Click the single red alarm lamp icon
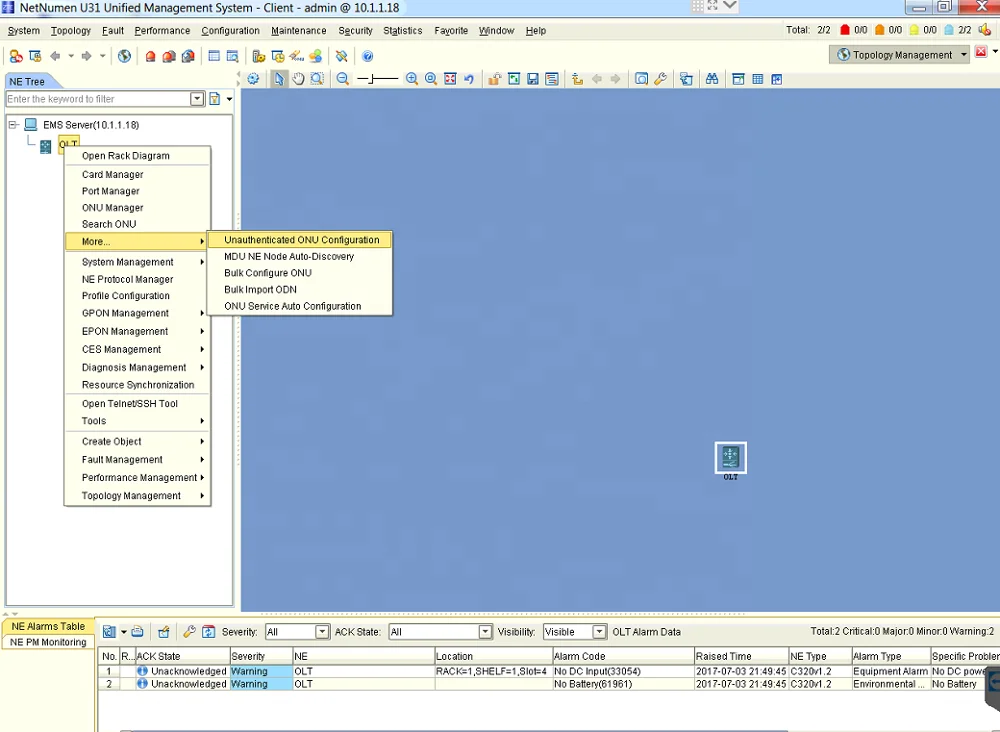Screen dimensions: 1000x732 click(151, 56)
